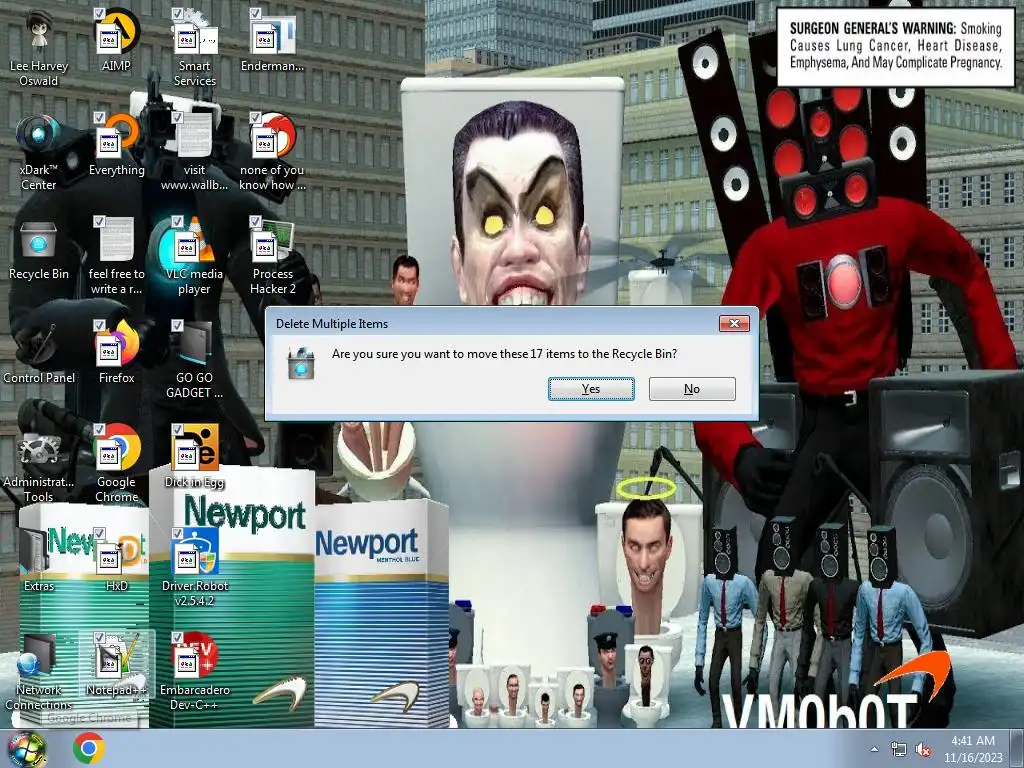1024x768 pixels.
Task: Toggle the checkbox on VLC media player icon
Action: pos(177,221)
